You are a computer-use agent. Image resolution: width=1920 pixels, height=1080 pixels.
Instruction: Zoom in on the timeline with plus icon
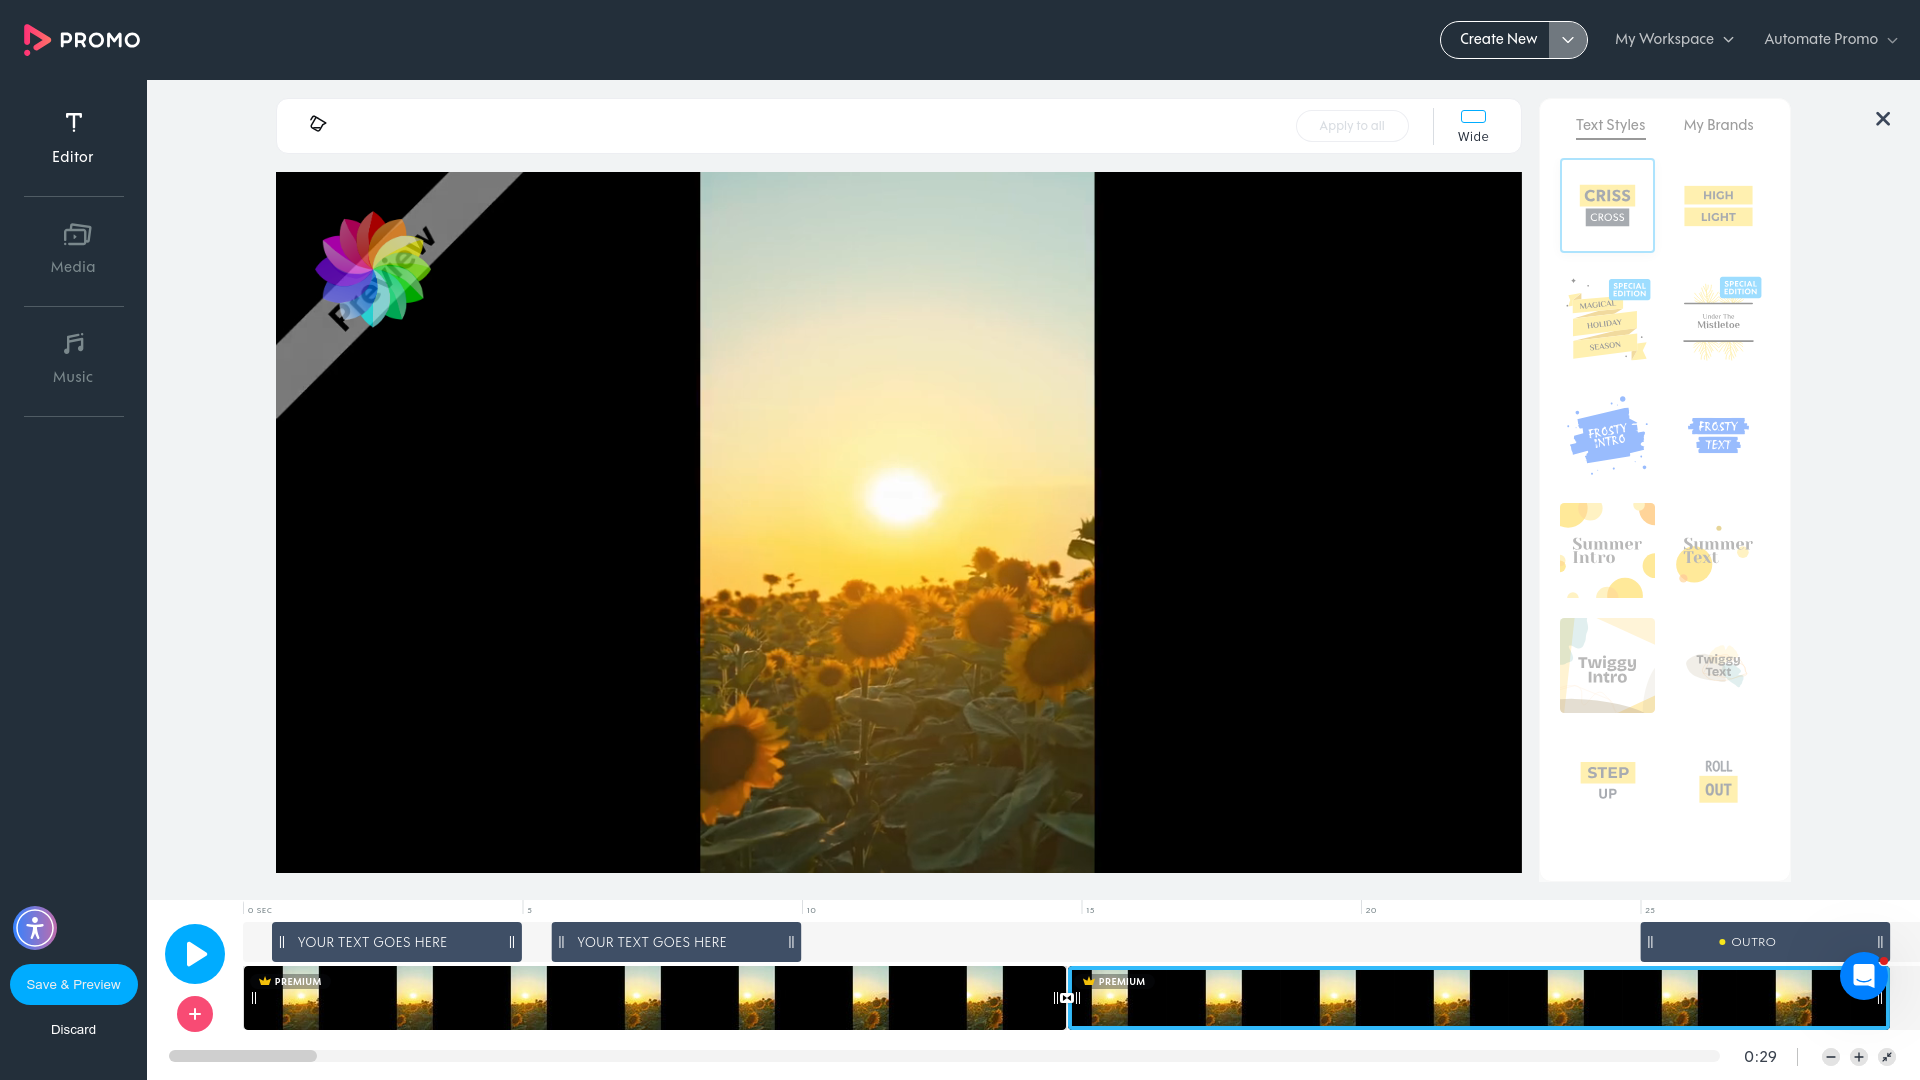[x=1857, y=1056]
